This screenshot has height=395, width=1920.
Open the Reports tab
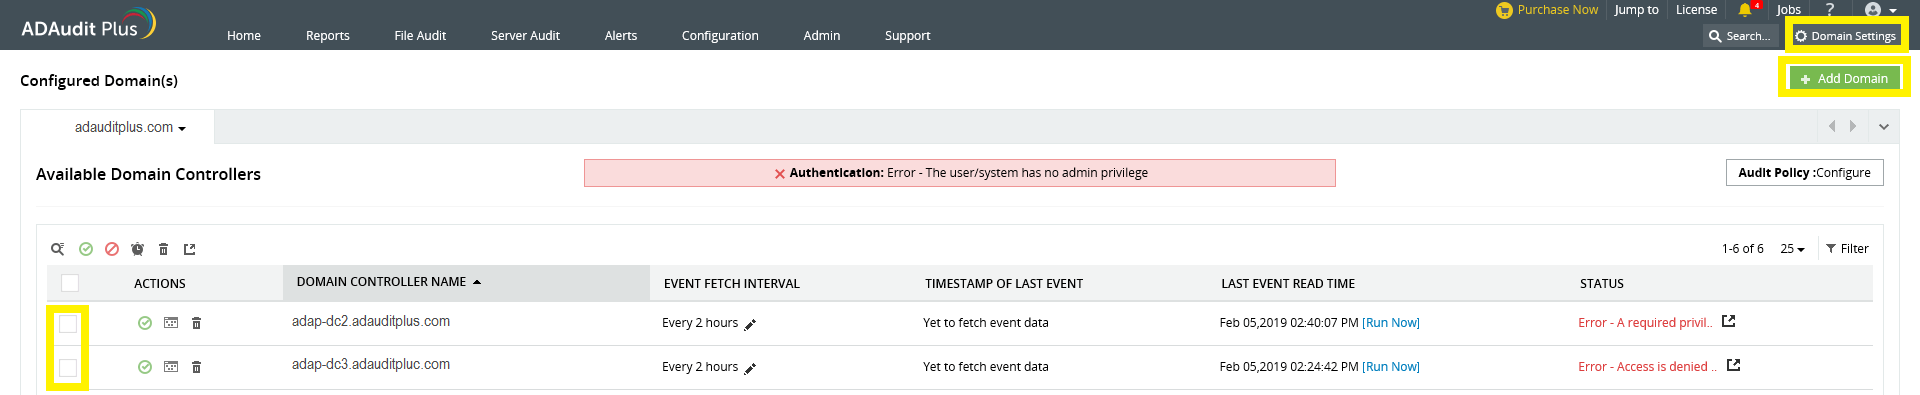328,35
